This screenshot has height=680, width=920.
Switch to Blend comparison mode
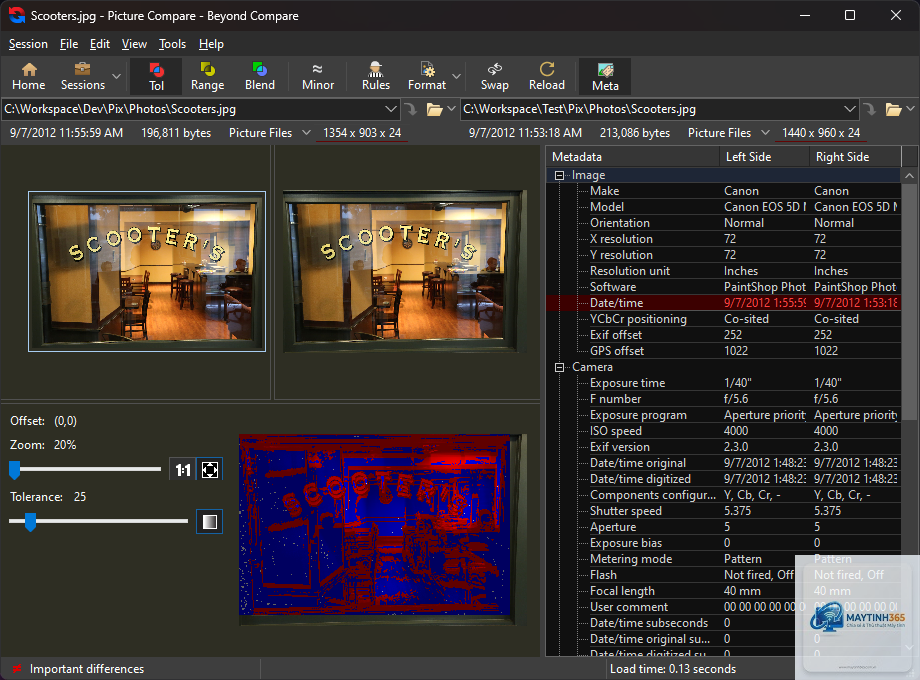(259, 76)
